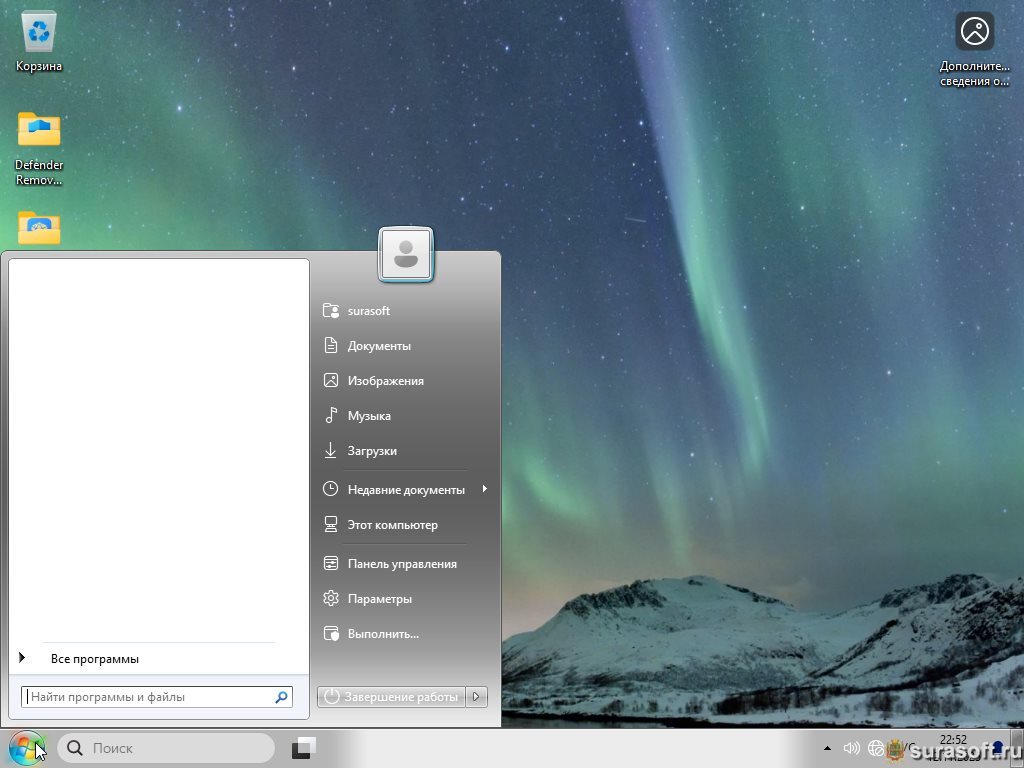
Task: Open Документы from Start menu
Action: coord(379,346)
